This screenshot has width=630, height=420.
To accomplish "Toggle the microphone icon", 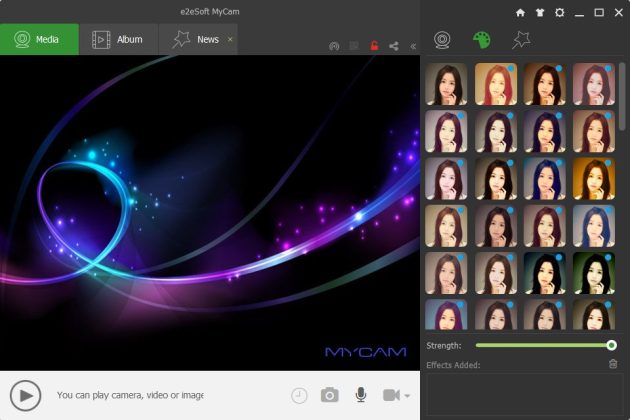I will tap(361, 395).
